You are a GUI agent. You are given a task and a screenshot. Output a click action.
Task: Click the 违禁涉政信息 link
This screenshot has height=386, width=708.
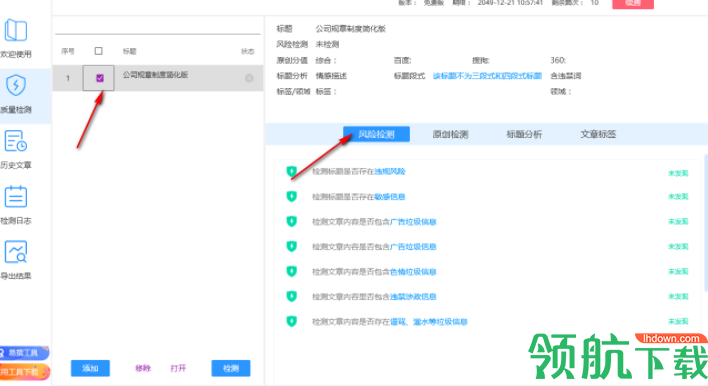pos(413,297)
